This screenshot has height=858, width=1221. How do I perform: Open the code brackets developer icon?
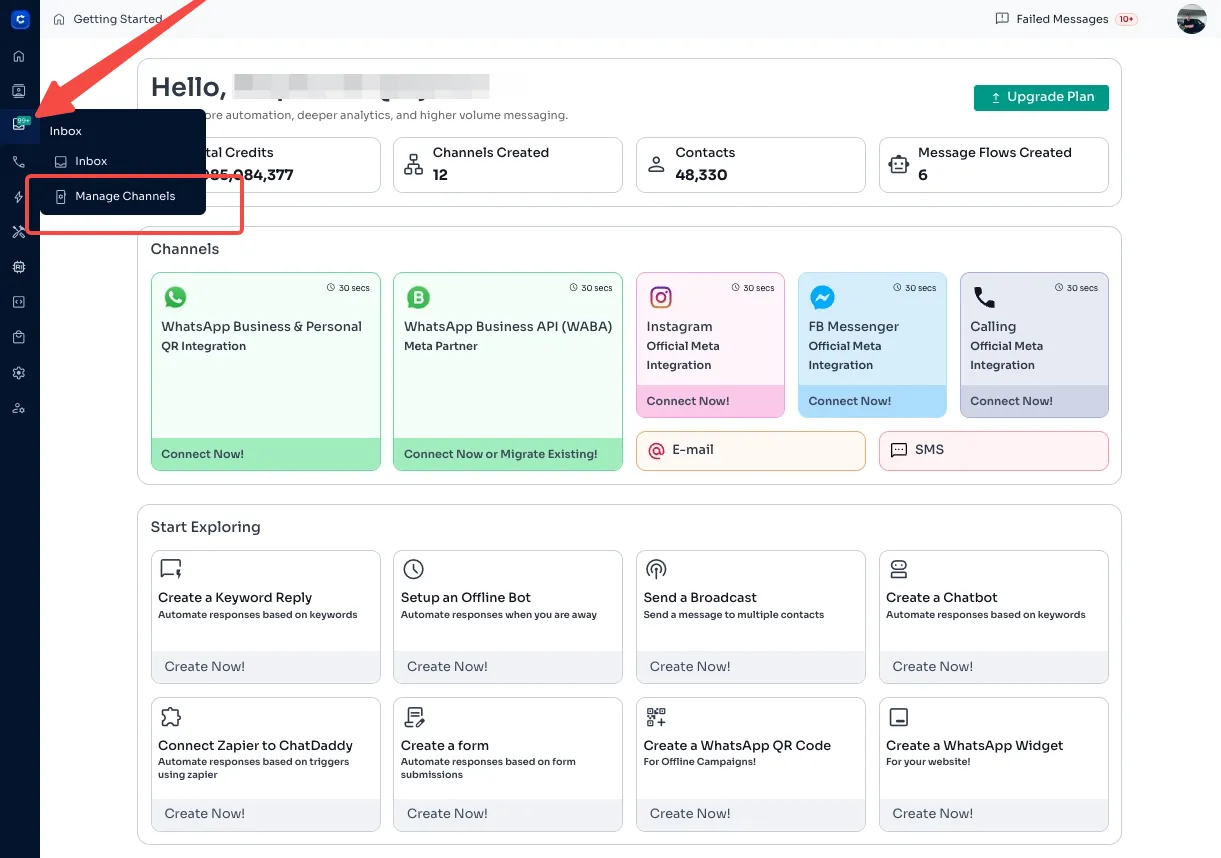(x=19, y=302)
